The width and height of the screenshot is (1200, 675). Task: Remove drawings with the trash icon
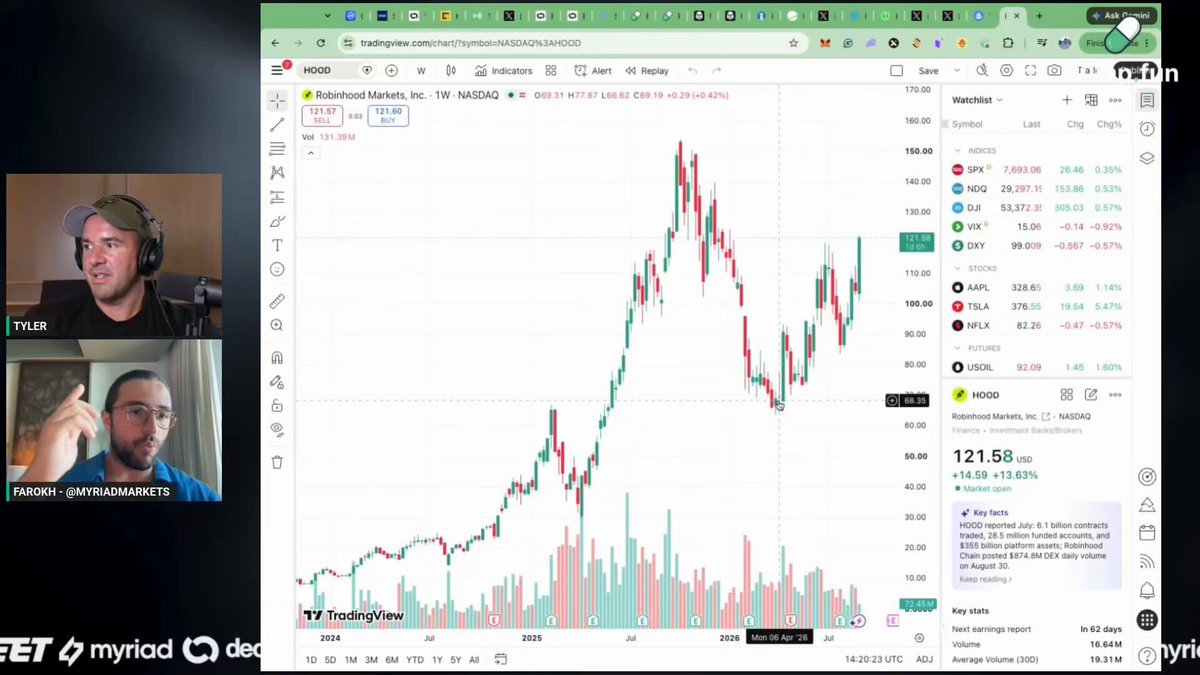click(277, 462)
